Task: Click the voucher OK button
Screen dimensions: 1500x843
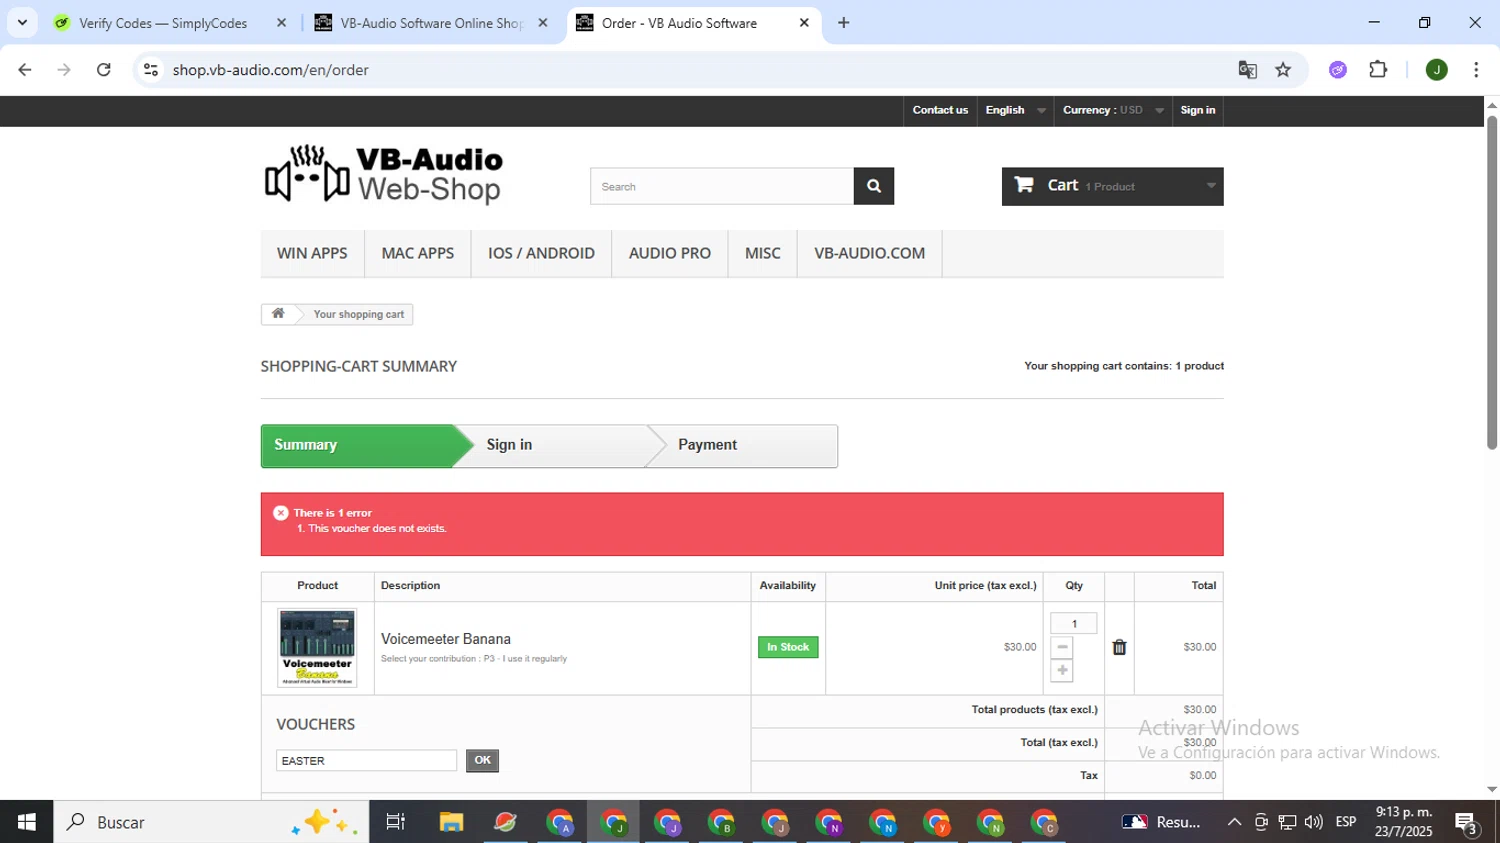Action: point(482,760)
